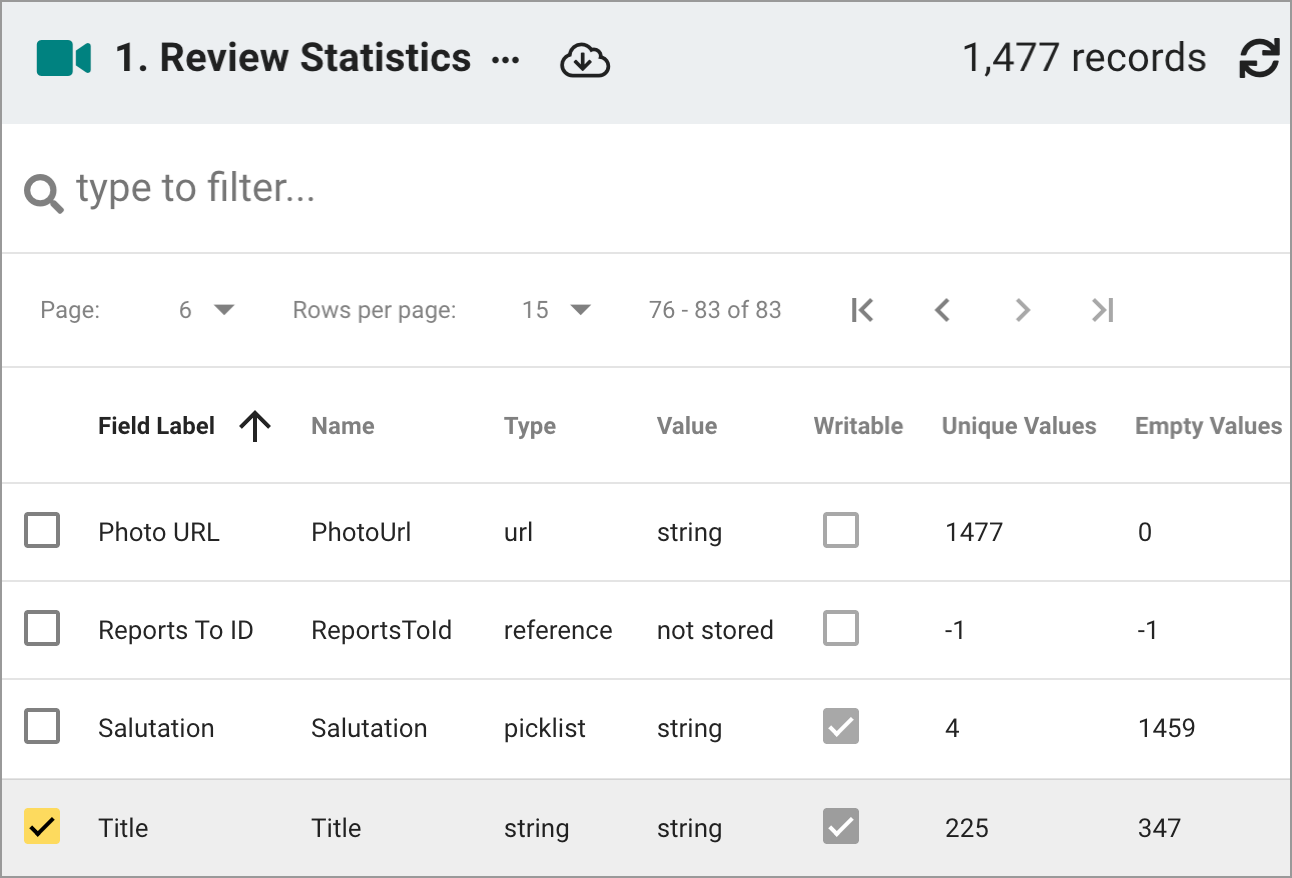Sort by the Value column header
1292x878 pixels.
pos(687,426)
